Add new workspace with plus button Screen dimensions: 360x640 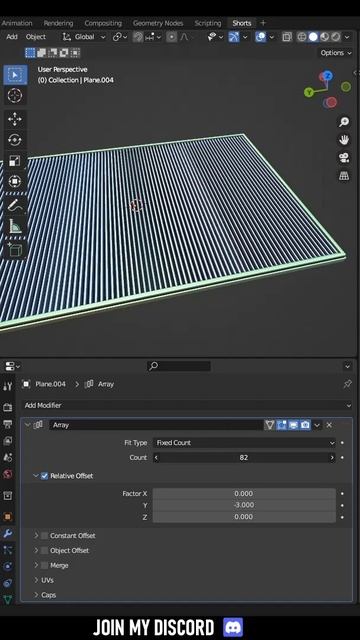pyautogui.click(x=263, y=23)
